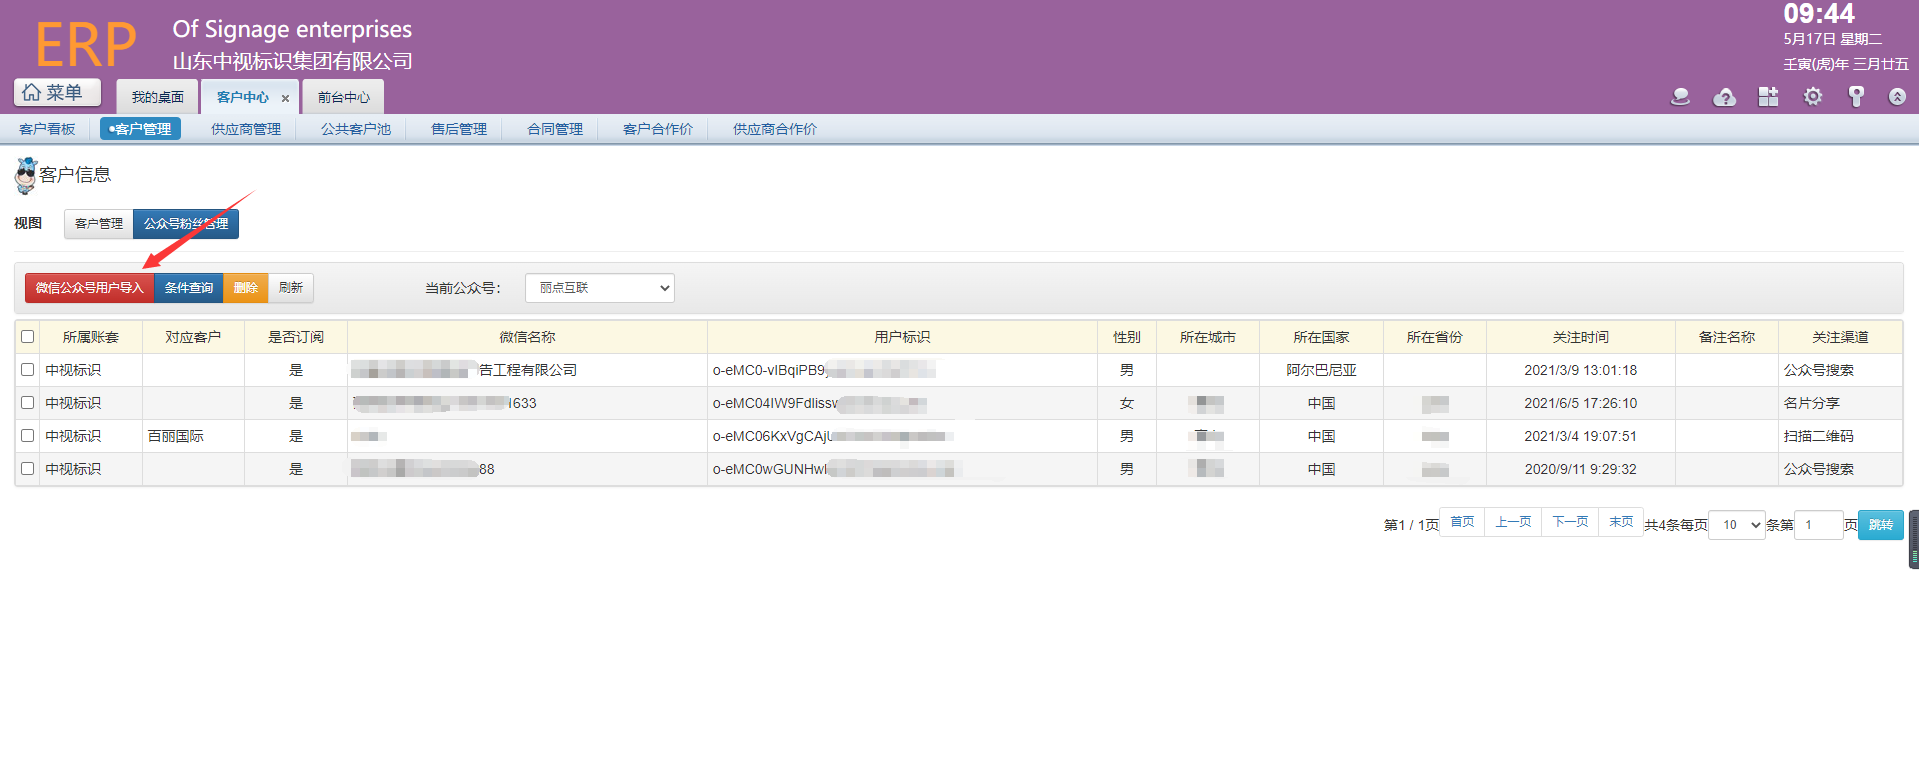Sort by 性别 column header
This screenshot has width=1919, height=773.
(1127, 337)
